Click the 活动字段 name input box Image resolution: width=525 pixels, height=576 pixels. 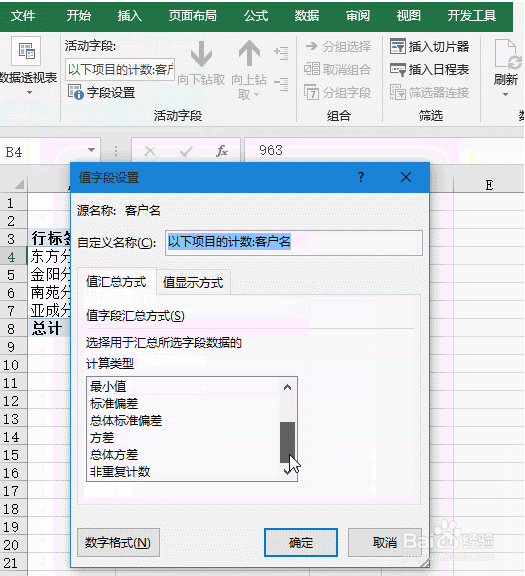[x=120, y=69]
